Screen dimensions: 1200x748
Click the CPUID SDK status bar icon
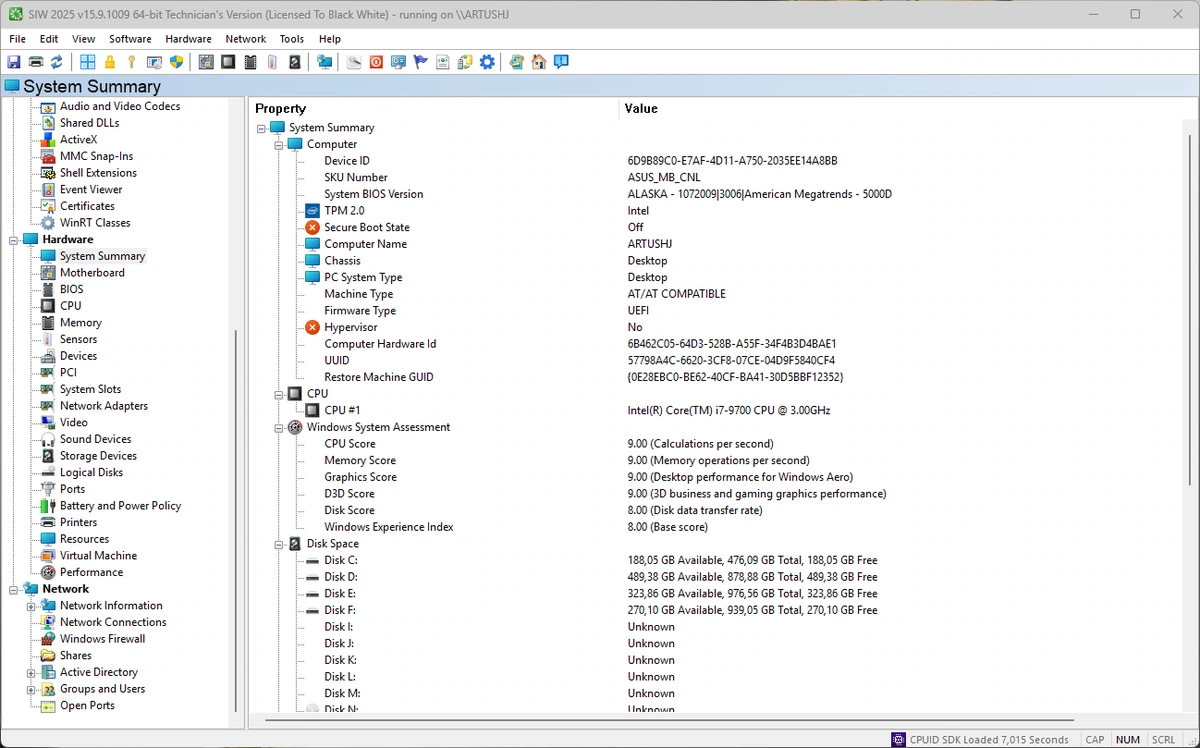(898, 739)
